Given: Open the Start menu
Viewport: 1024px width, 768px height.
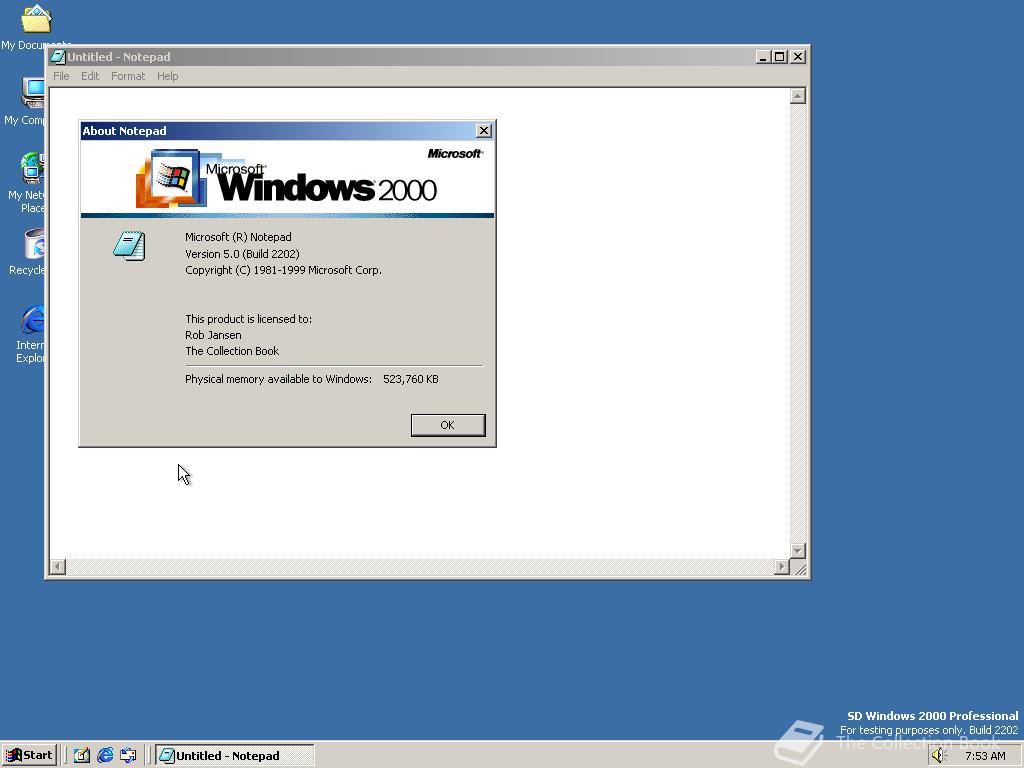Looking at the screenshot, I should click(x=29, y=756).
